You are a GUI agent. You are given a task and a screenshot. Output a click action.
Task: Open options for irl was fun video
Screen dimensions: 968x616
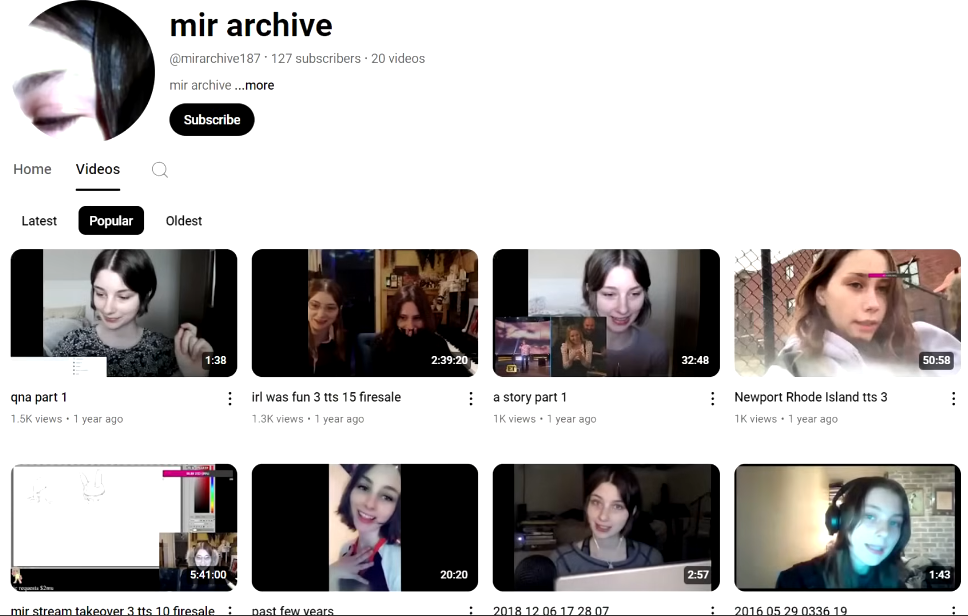pos(471,399)
